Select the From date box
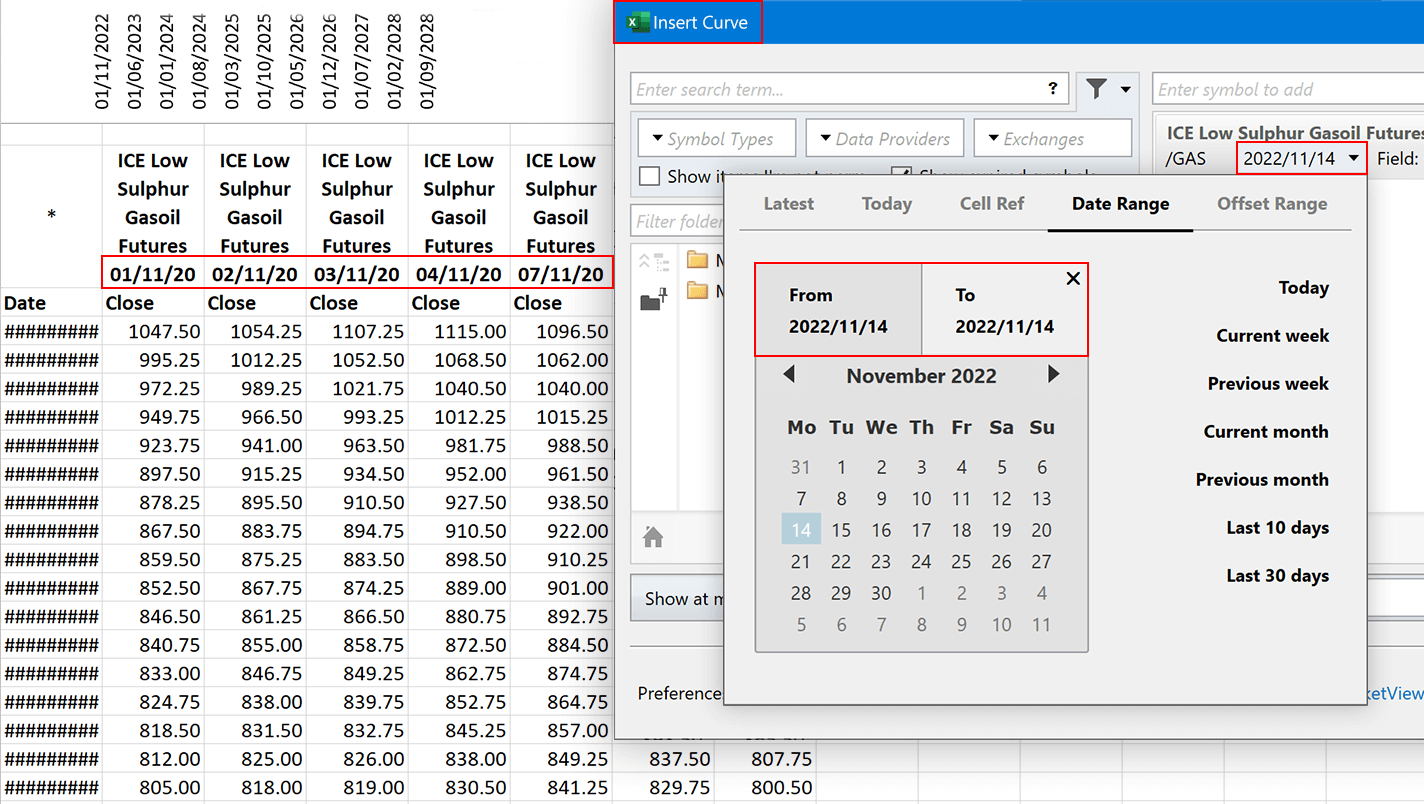The width and height of the screenshot is (1424, 804). pyautogui.click(x=838, y=310)
